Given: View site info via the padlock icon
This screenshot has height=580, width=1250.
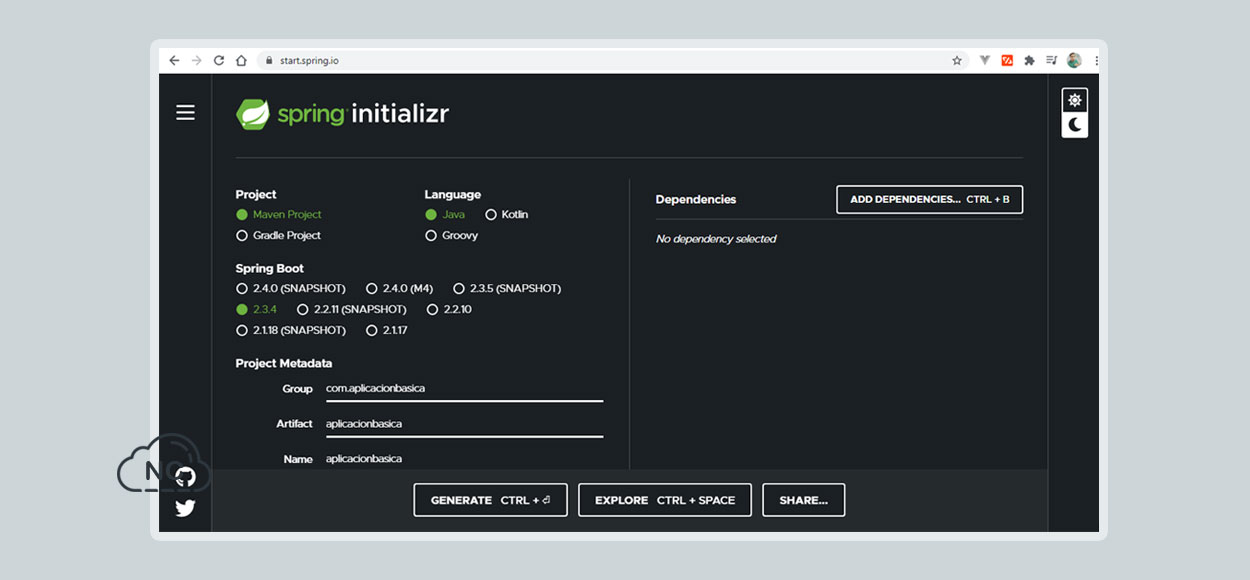Looking at the screenshot, I should point(268,60).
